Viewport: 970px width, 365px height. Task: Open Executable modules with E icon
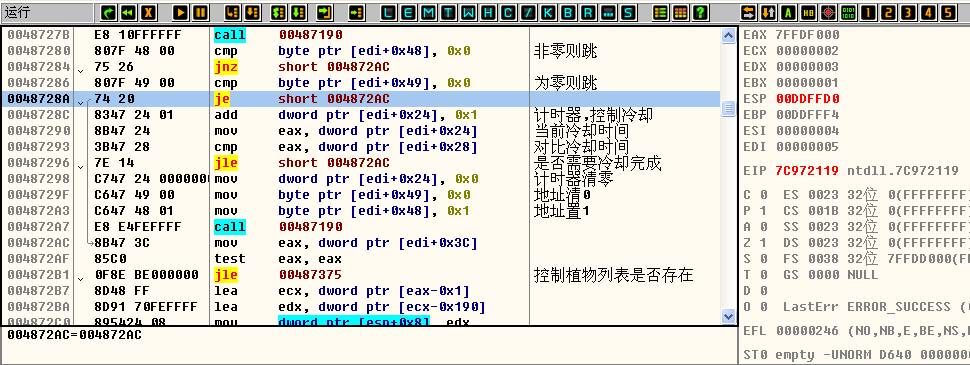pos(409,12)
